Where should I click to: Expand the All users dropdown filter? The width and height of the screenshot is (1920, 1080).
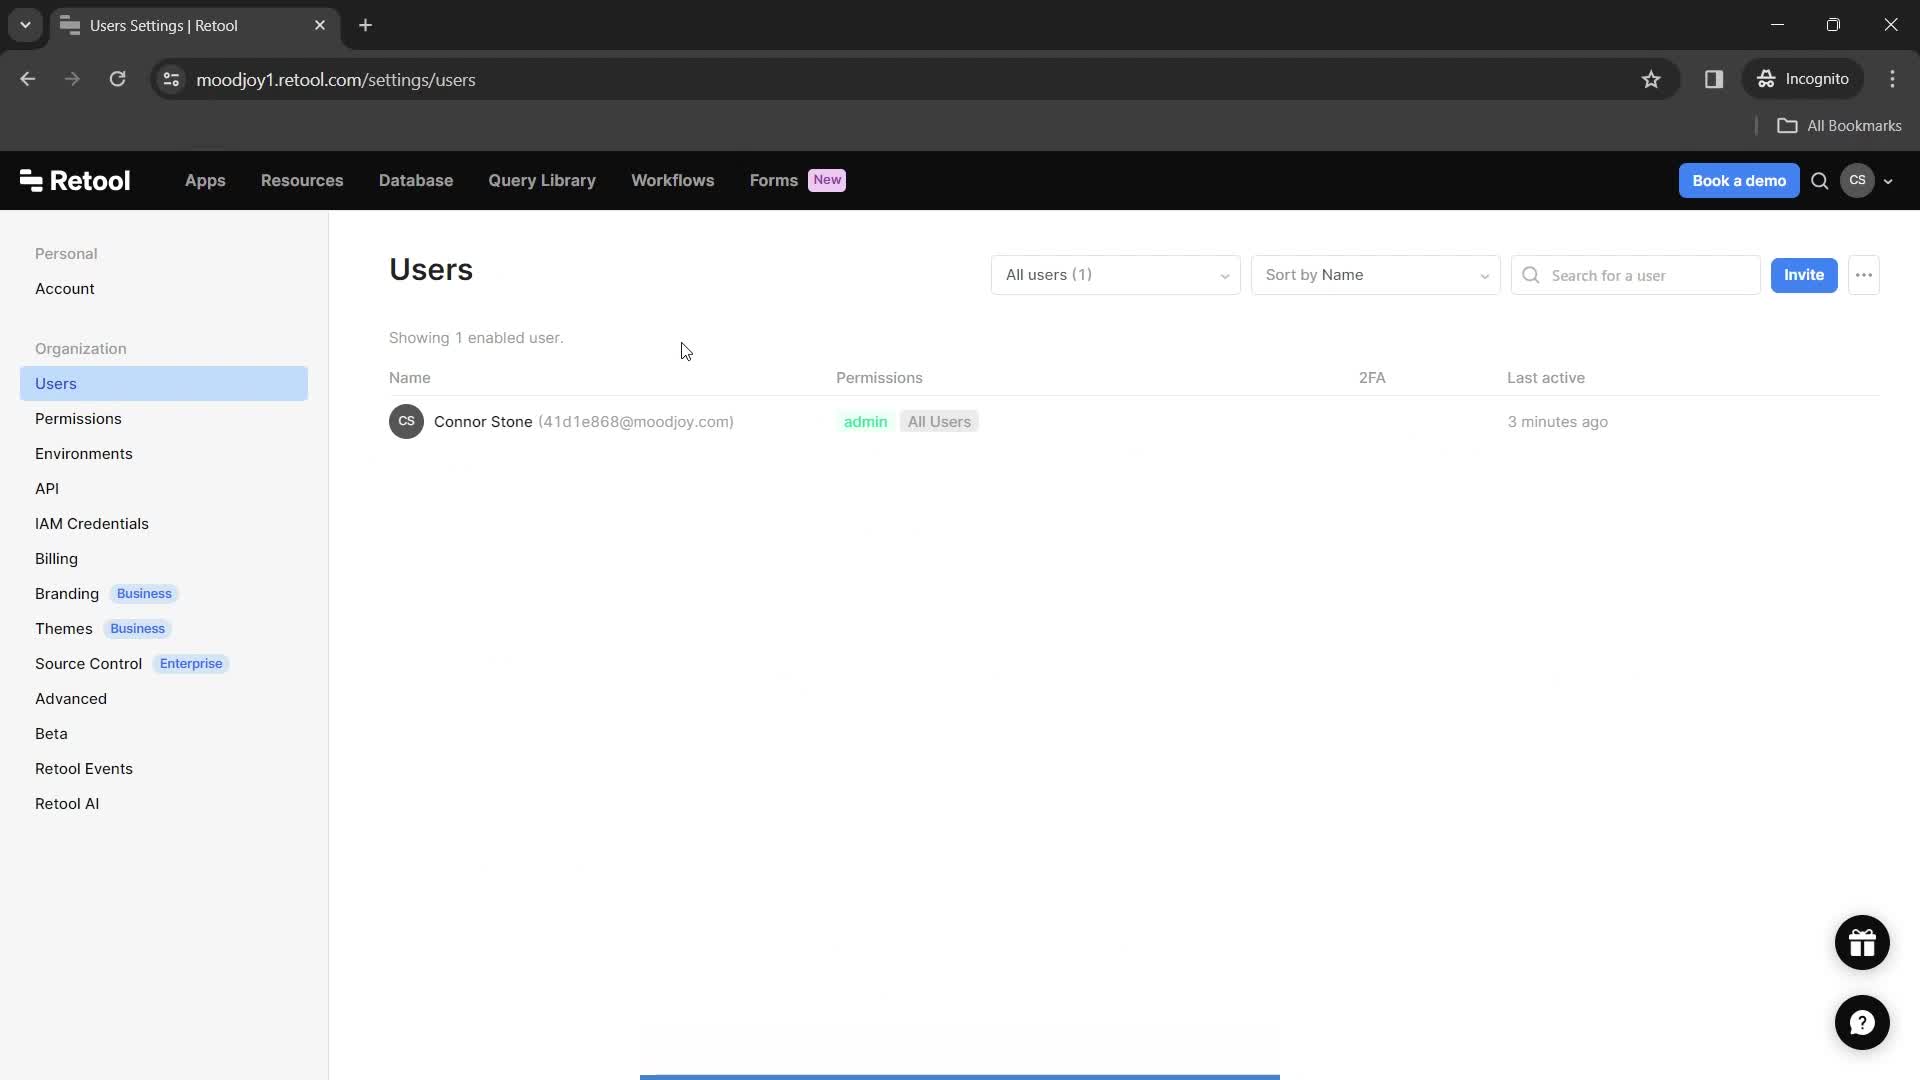coord(1114,274)
